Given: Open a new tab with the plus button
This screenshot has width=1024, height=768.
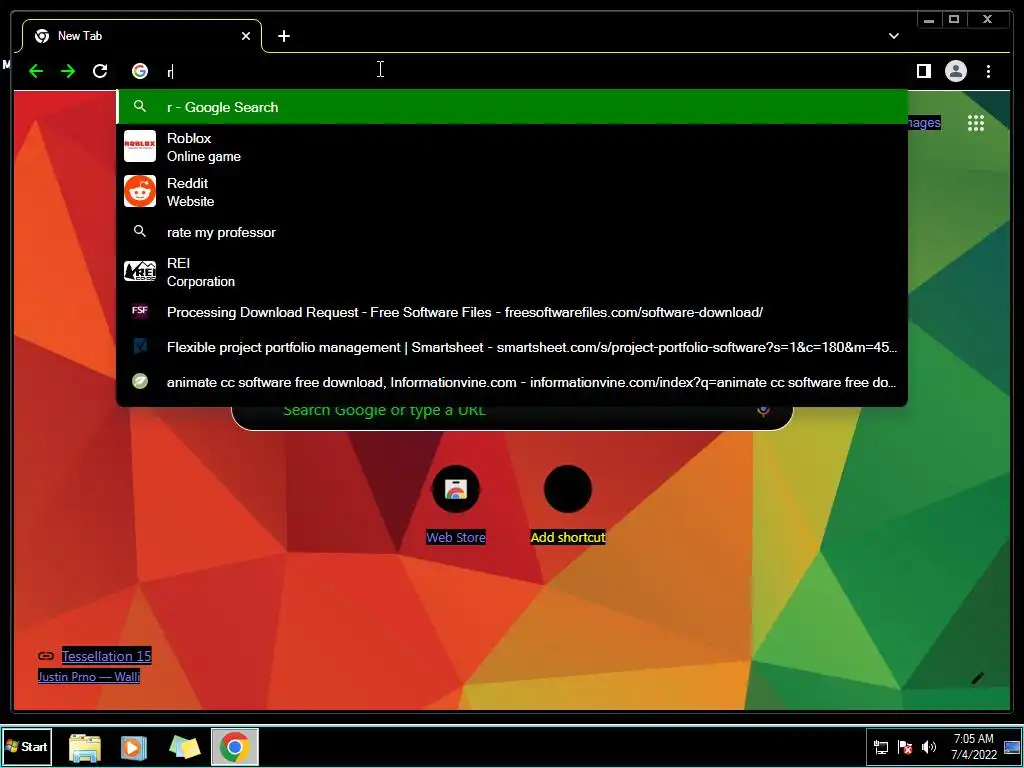Looking at the screenshot, I should tap(283, 36).
